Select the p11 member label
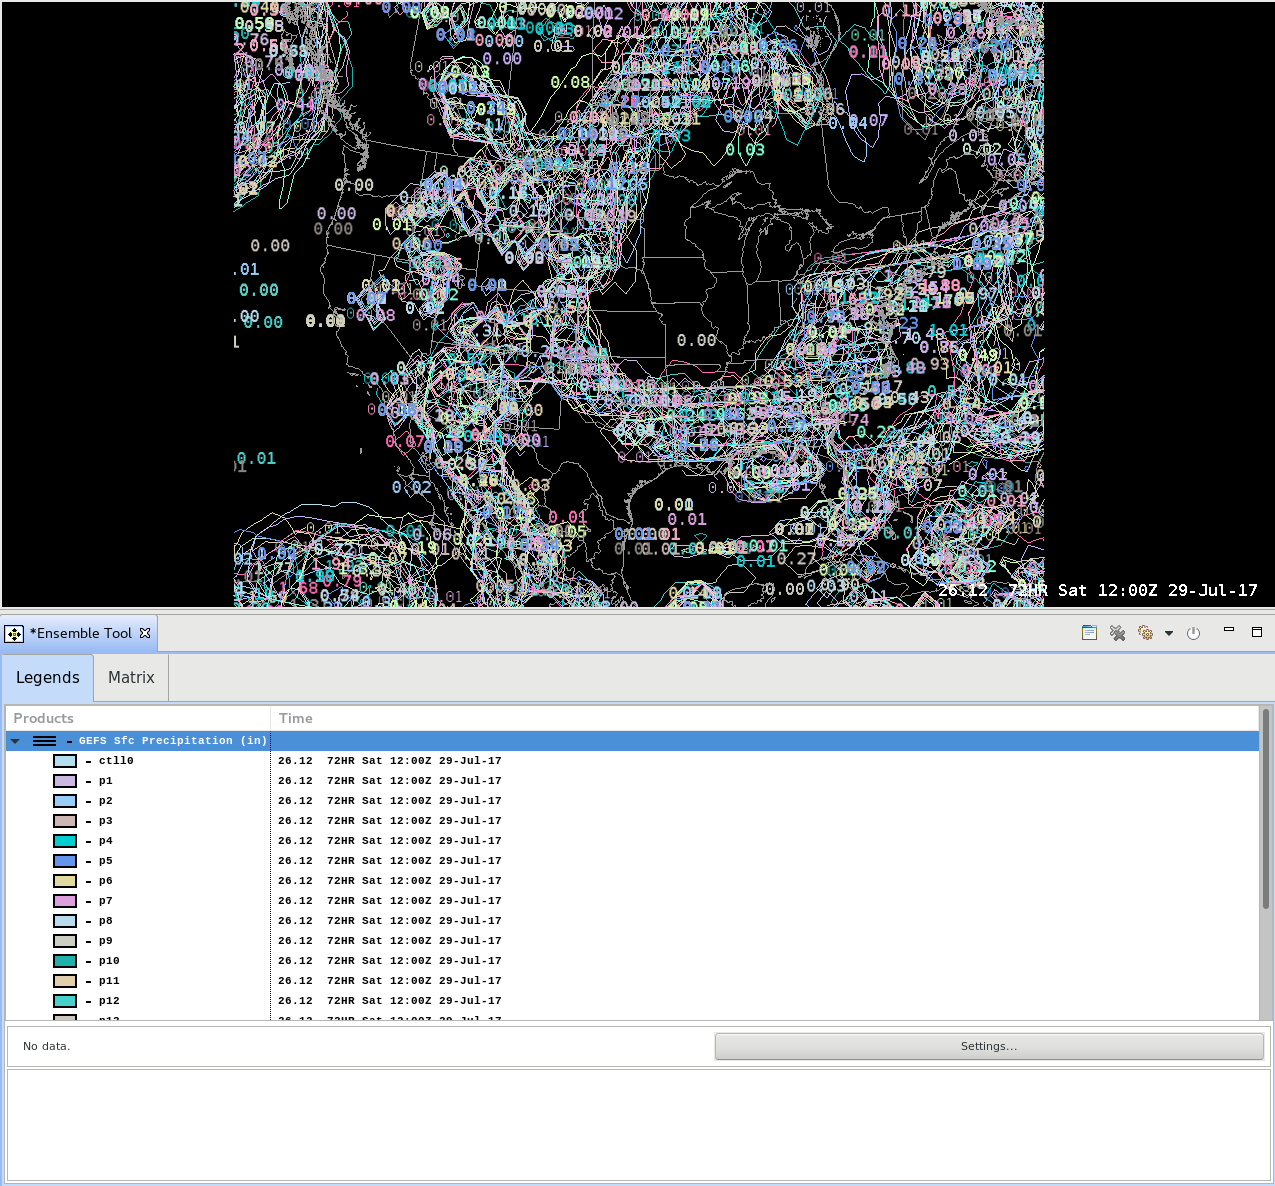The width and height of the screenshot is (1275, 1186). 109,981
